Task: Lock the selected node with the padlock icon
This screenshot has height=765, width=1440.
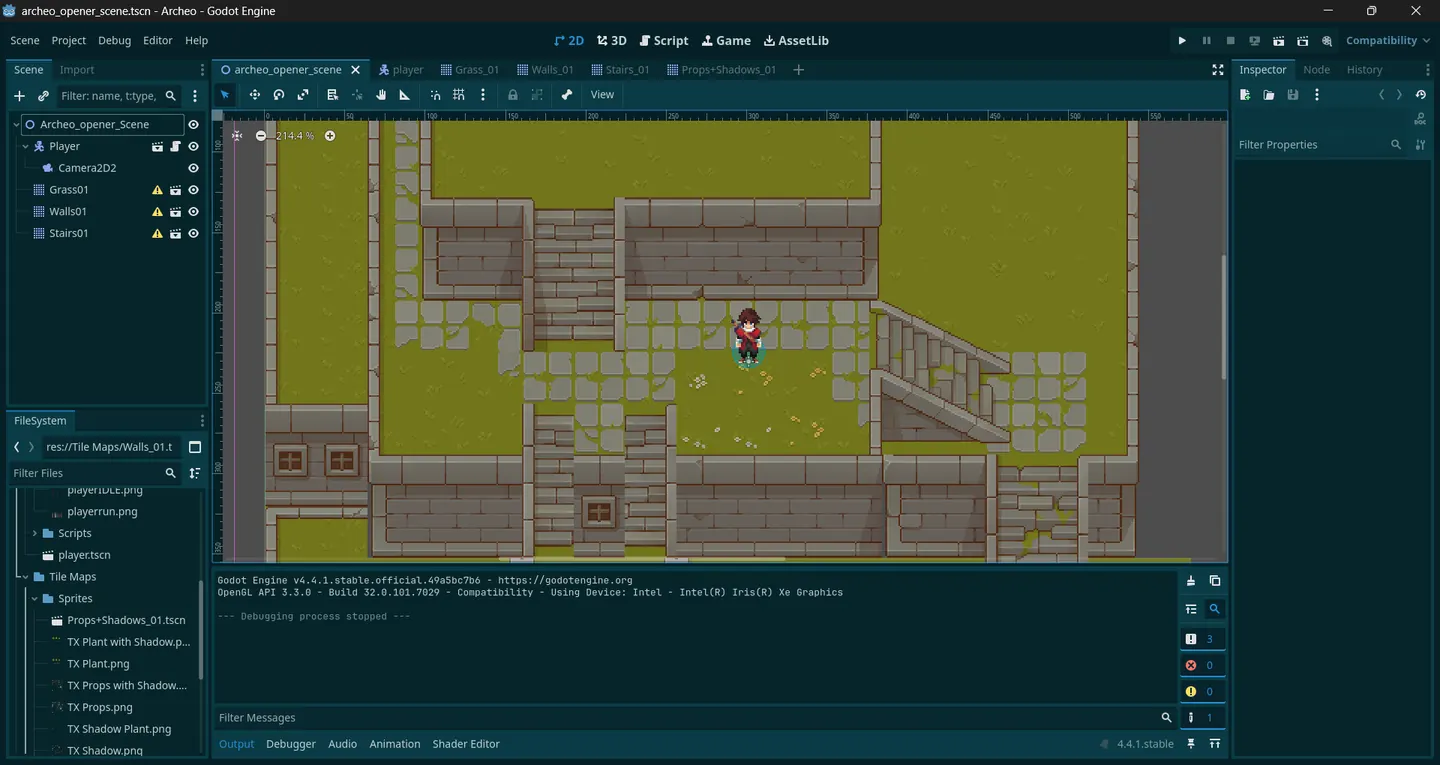Action: pyautogui.click(x=512, y=94)
